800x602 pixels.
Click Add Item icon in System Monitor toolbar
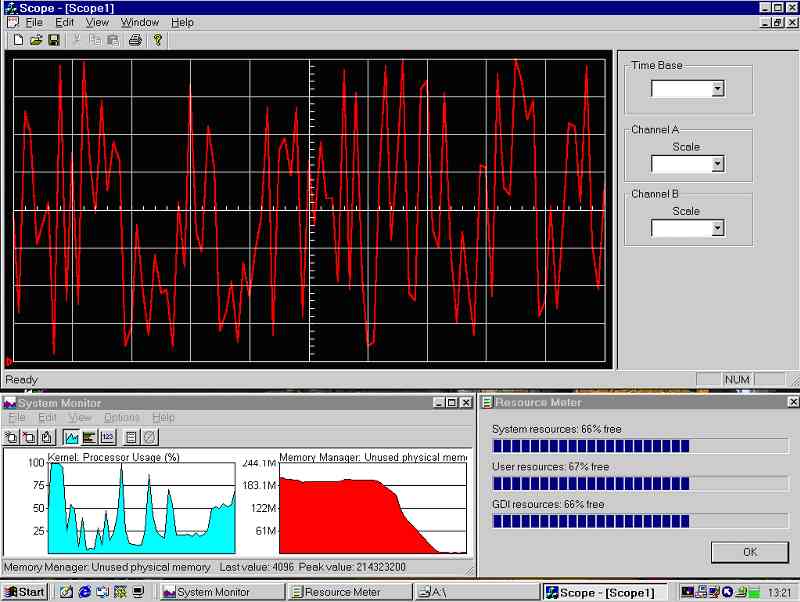(x=11, y=437)
